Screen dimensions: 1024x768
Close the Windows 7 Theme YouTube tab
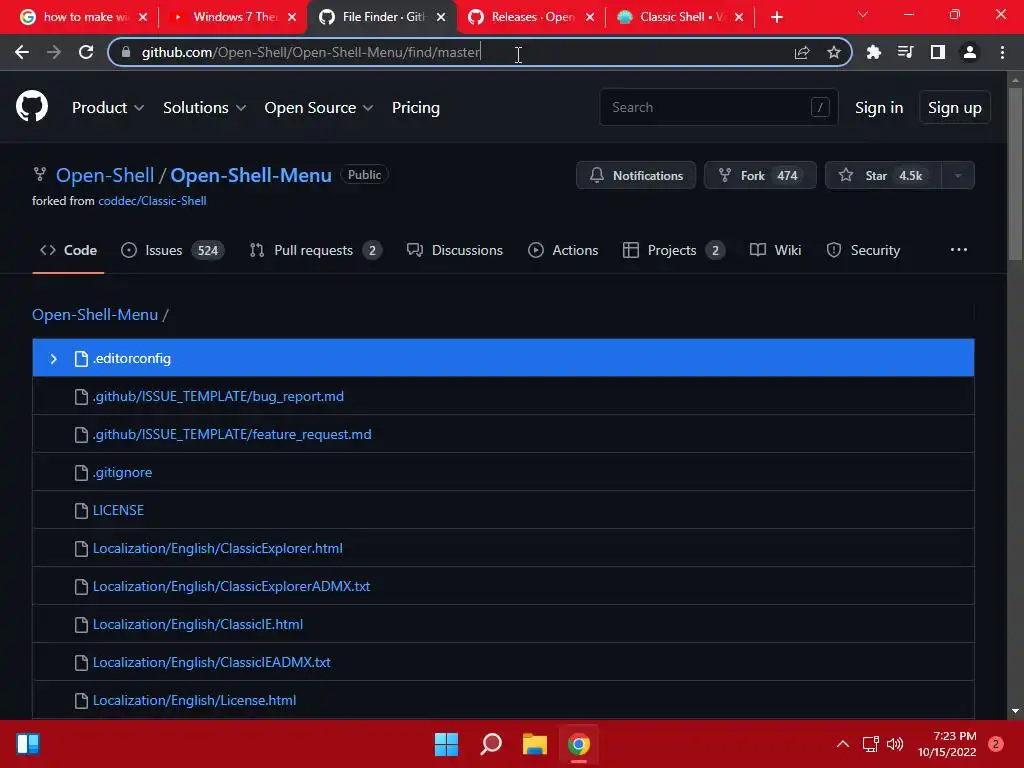pyautogui.click(x=292, y=17)
